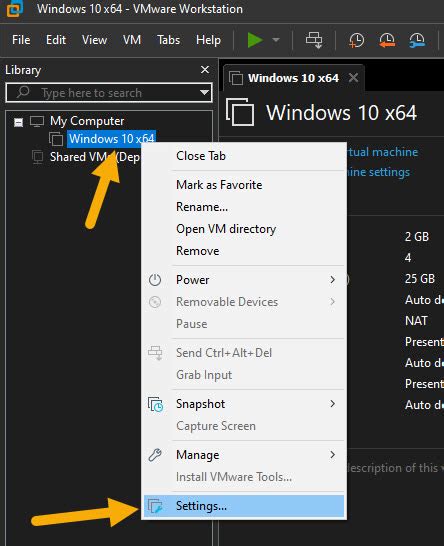This screenshot has width=444, height=546.
Task: Click the description placeholder text in the VM pane
Action: [395, 468]
